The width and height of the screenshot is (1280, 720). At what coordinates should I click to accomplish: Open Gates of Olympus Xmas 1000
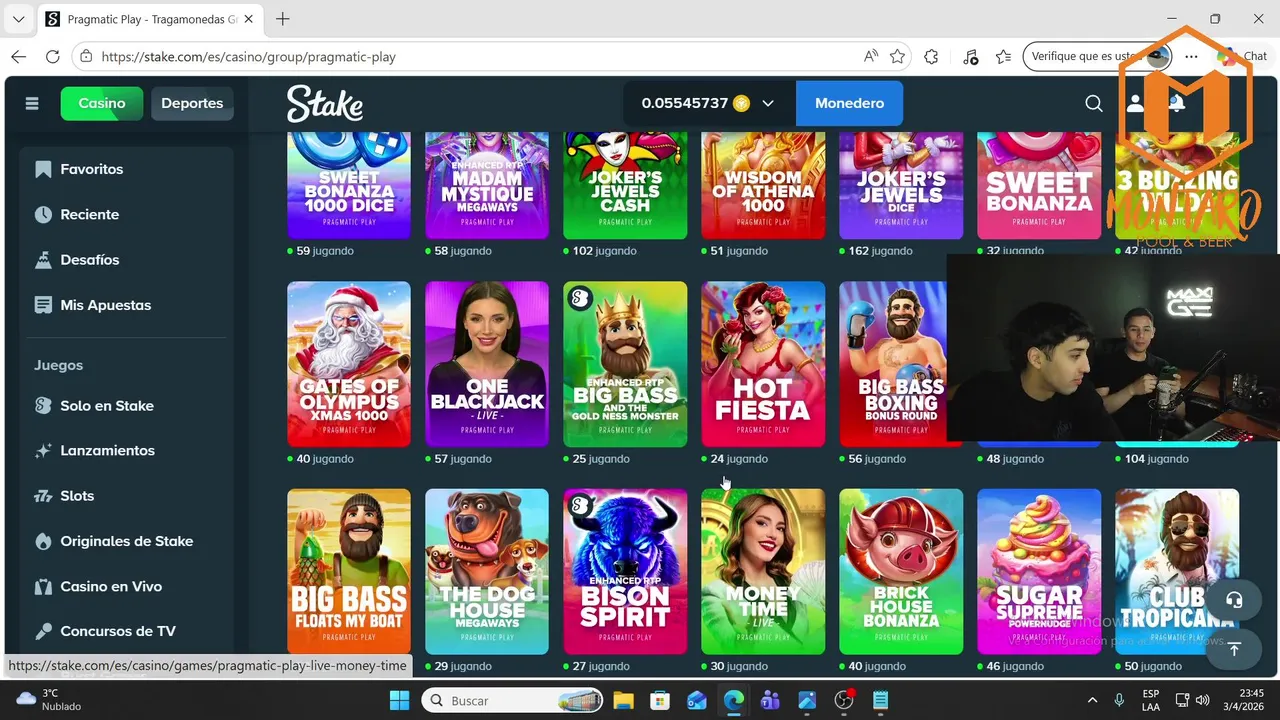click(x=349, y=364)
